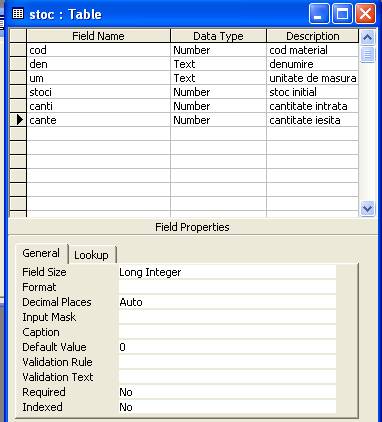Click the Default Value field showing 0
Viewport: 382px width, 422px height.
point(227,347)
